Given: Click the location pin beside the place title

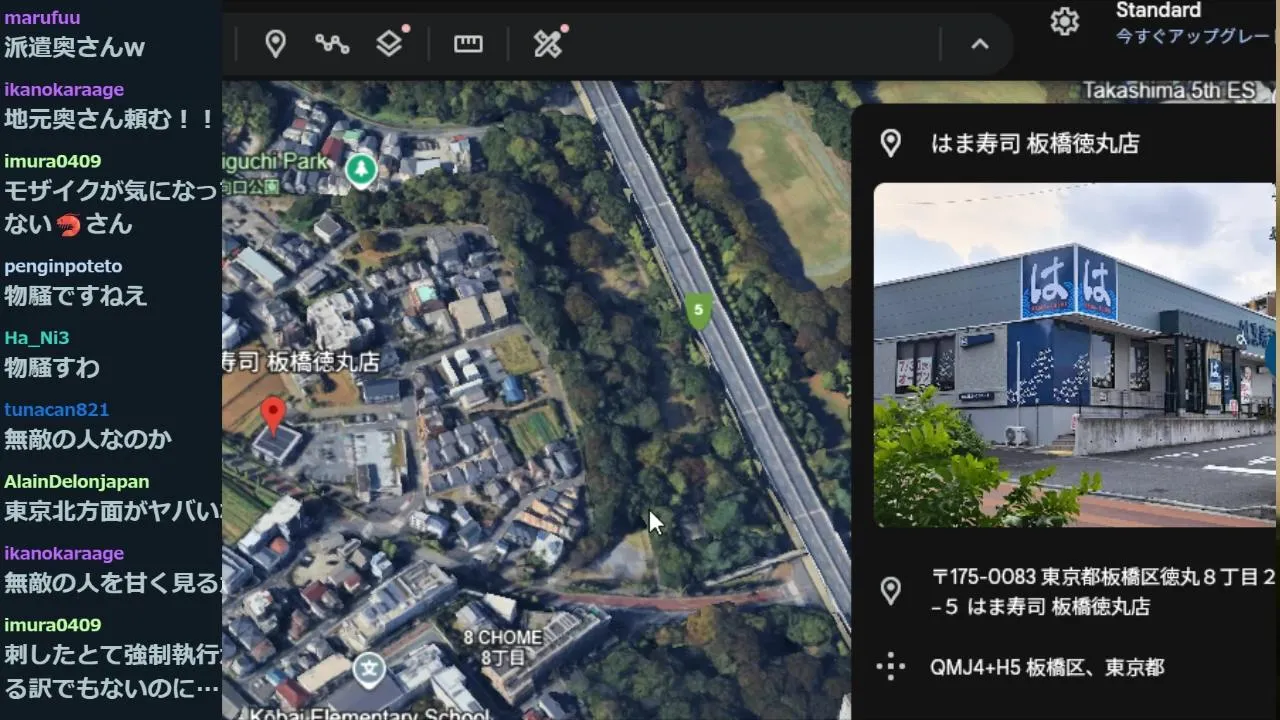Looking at the screenshot, I should pos(890,143).
